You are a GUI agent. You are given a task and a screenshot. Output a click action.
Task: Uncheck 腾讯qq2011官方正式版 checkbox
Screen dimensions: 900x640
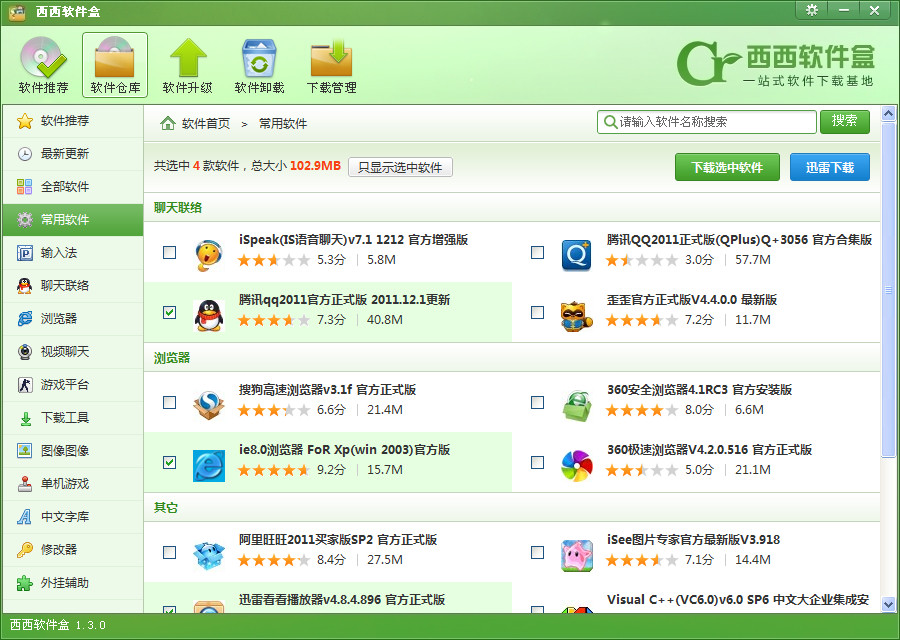pos(169,312)
